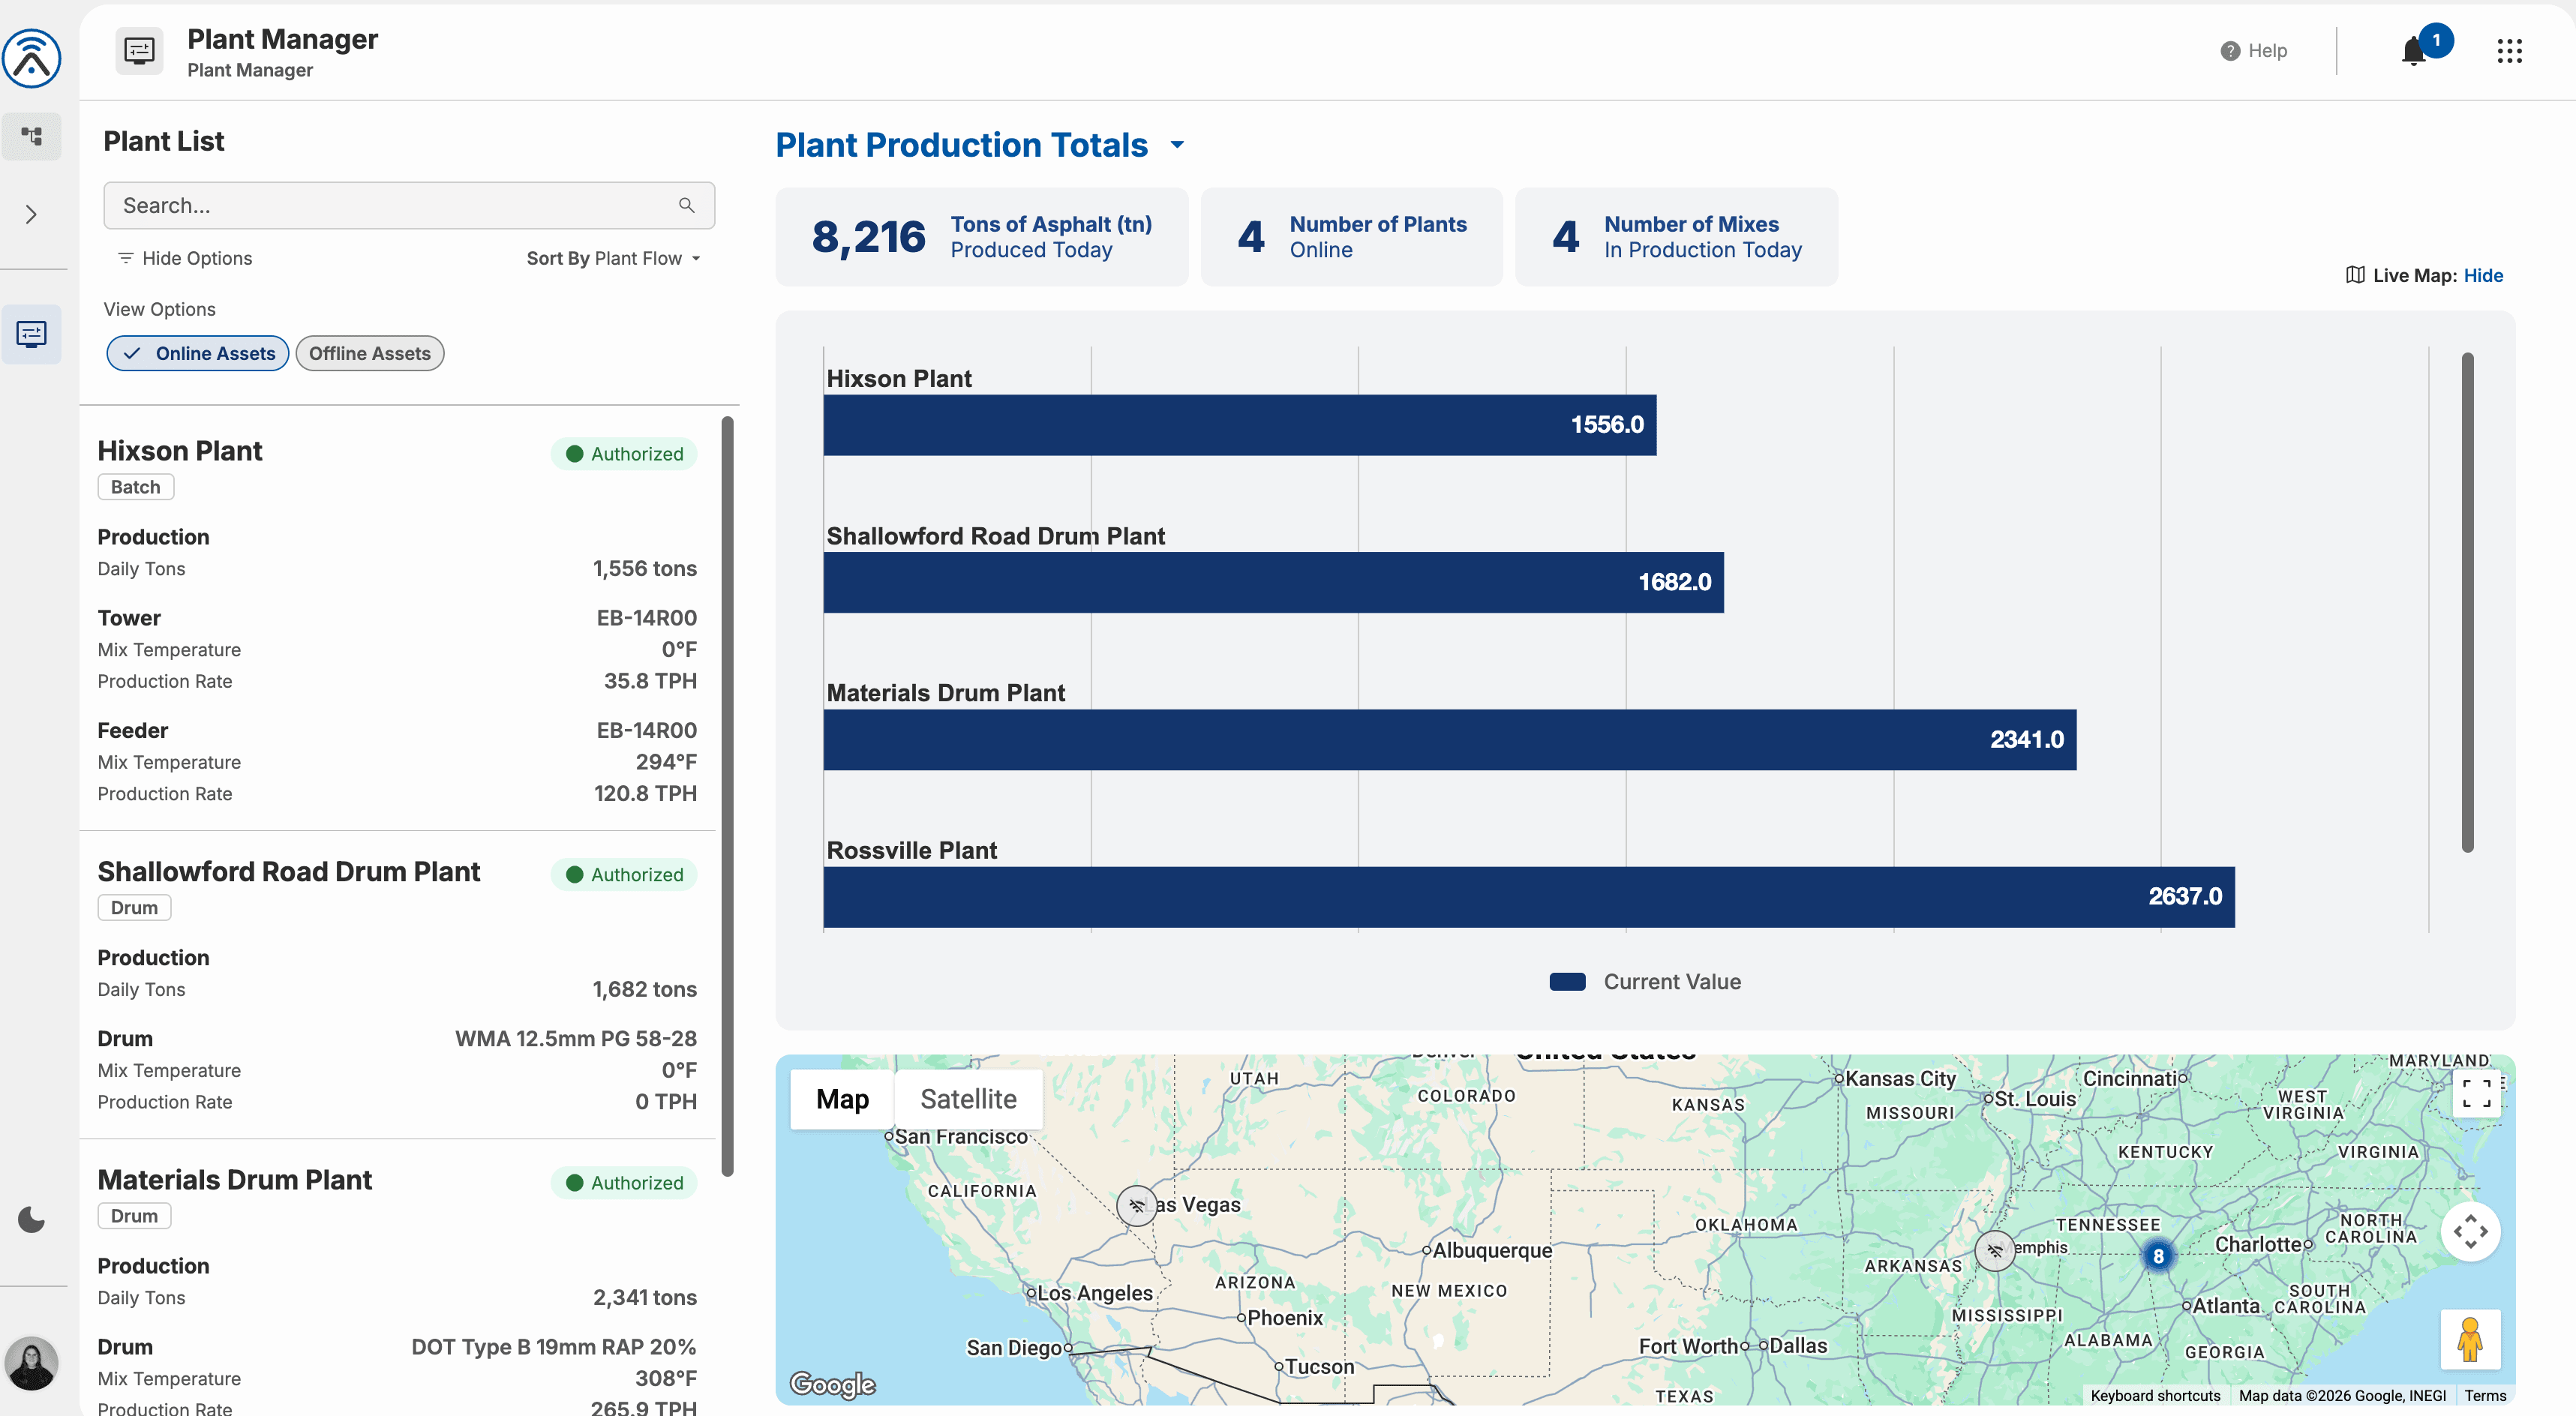This screenshot has width=2576, height=1416.
Task: Enable Offline Assets filter chip
Action: [x=369, y=353]
